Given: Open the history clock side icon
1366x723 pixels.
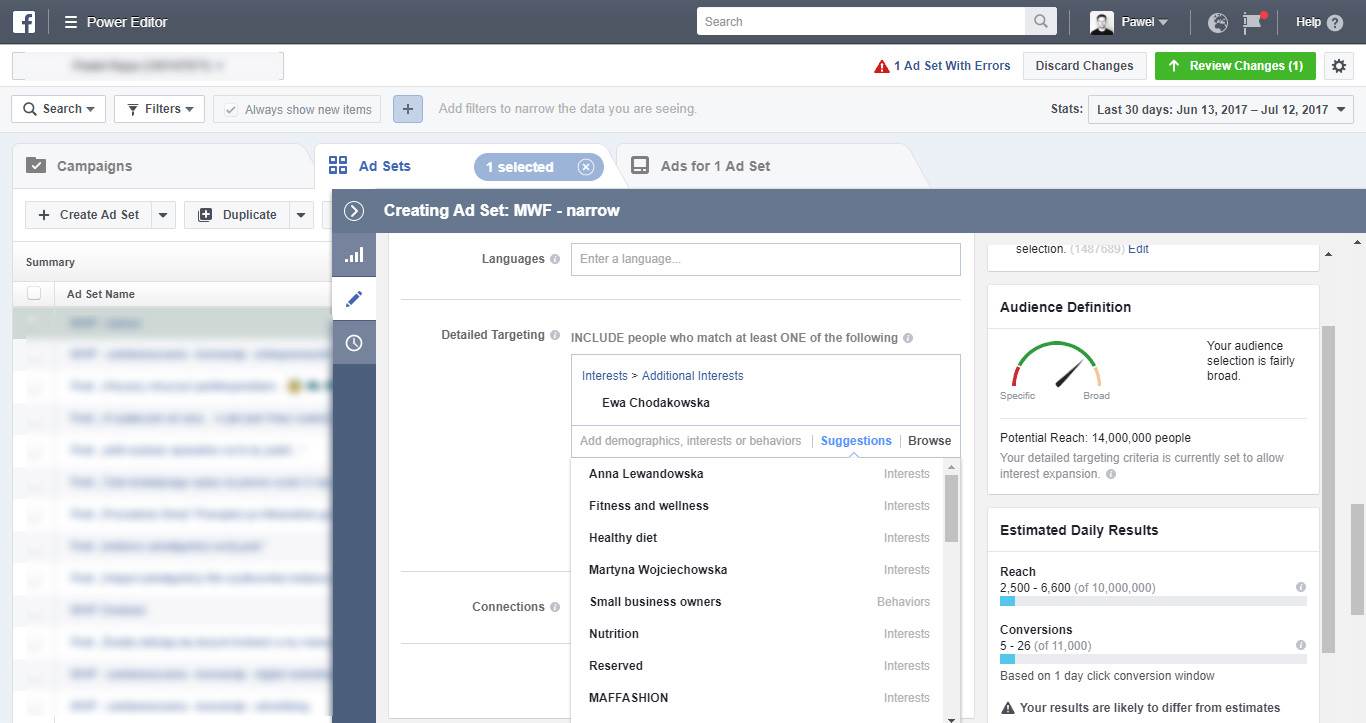Looking at the screenshot, I should (x=354, y=343).
